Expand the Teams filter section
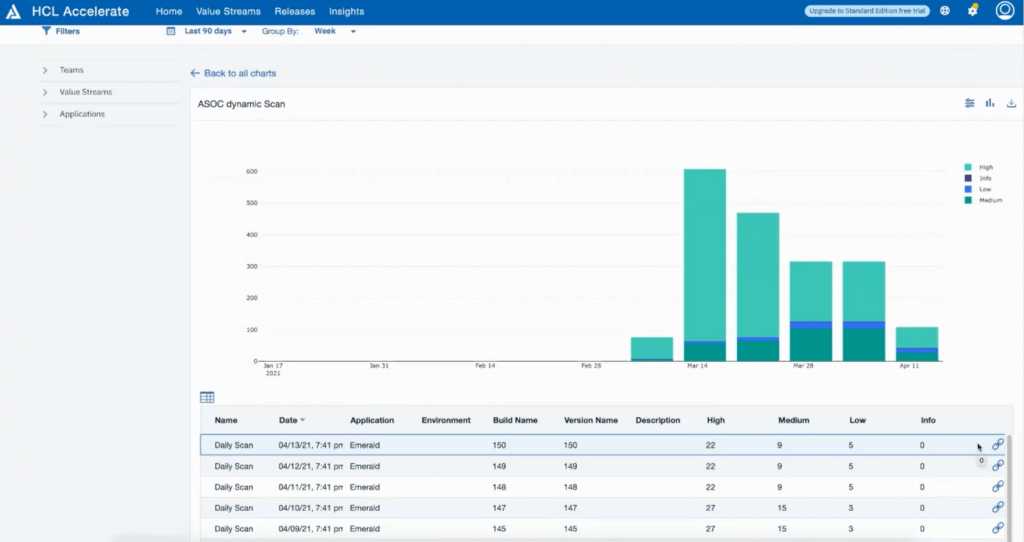This screenshot has height=542, width=1024. pyautogui.click(x=71, y=70)
